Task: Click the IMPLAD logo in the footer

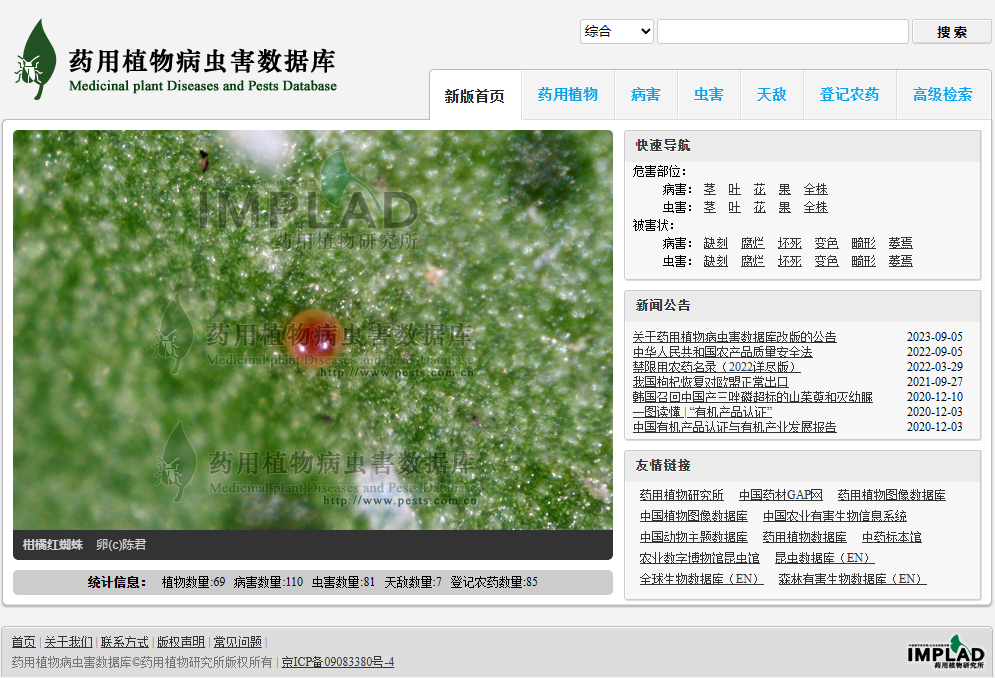Action: 946,651
